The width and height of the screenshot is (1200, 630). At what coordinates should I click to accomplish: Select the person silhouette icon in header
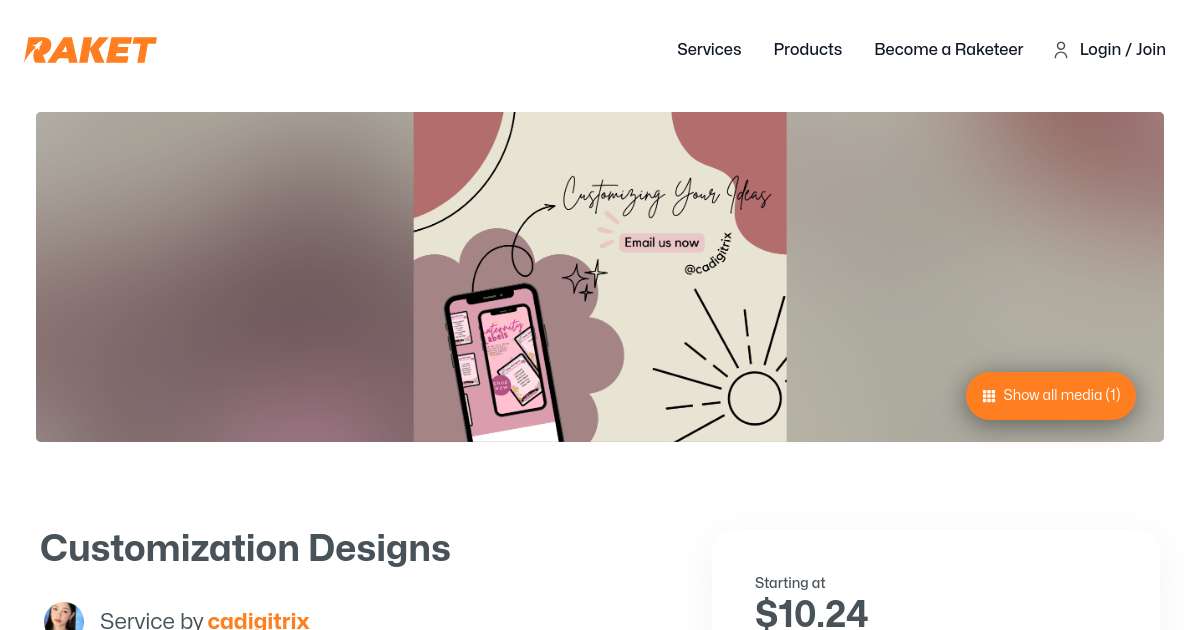[1061, 50]
